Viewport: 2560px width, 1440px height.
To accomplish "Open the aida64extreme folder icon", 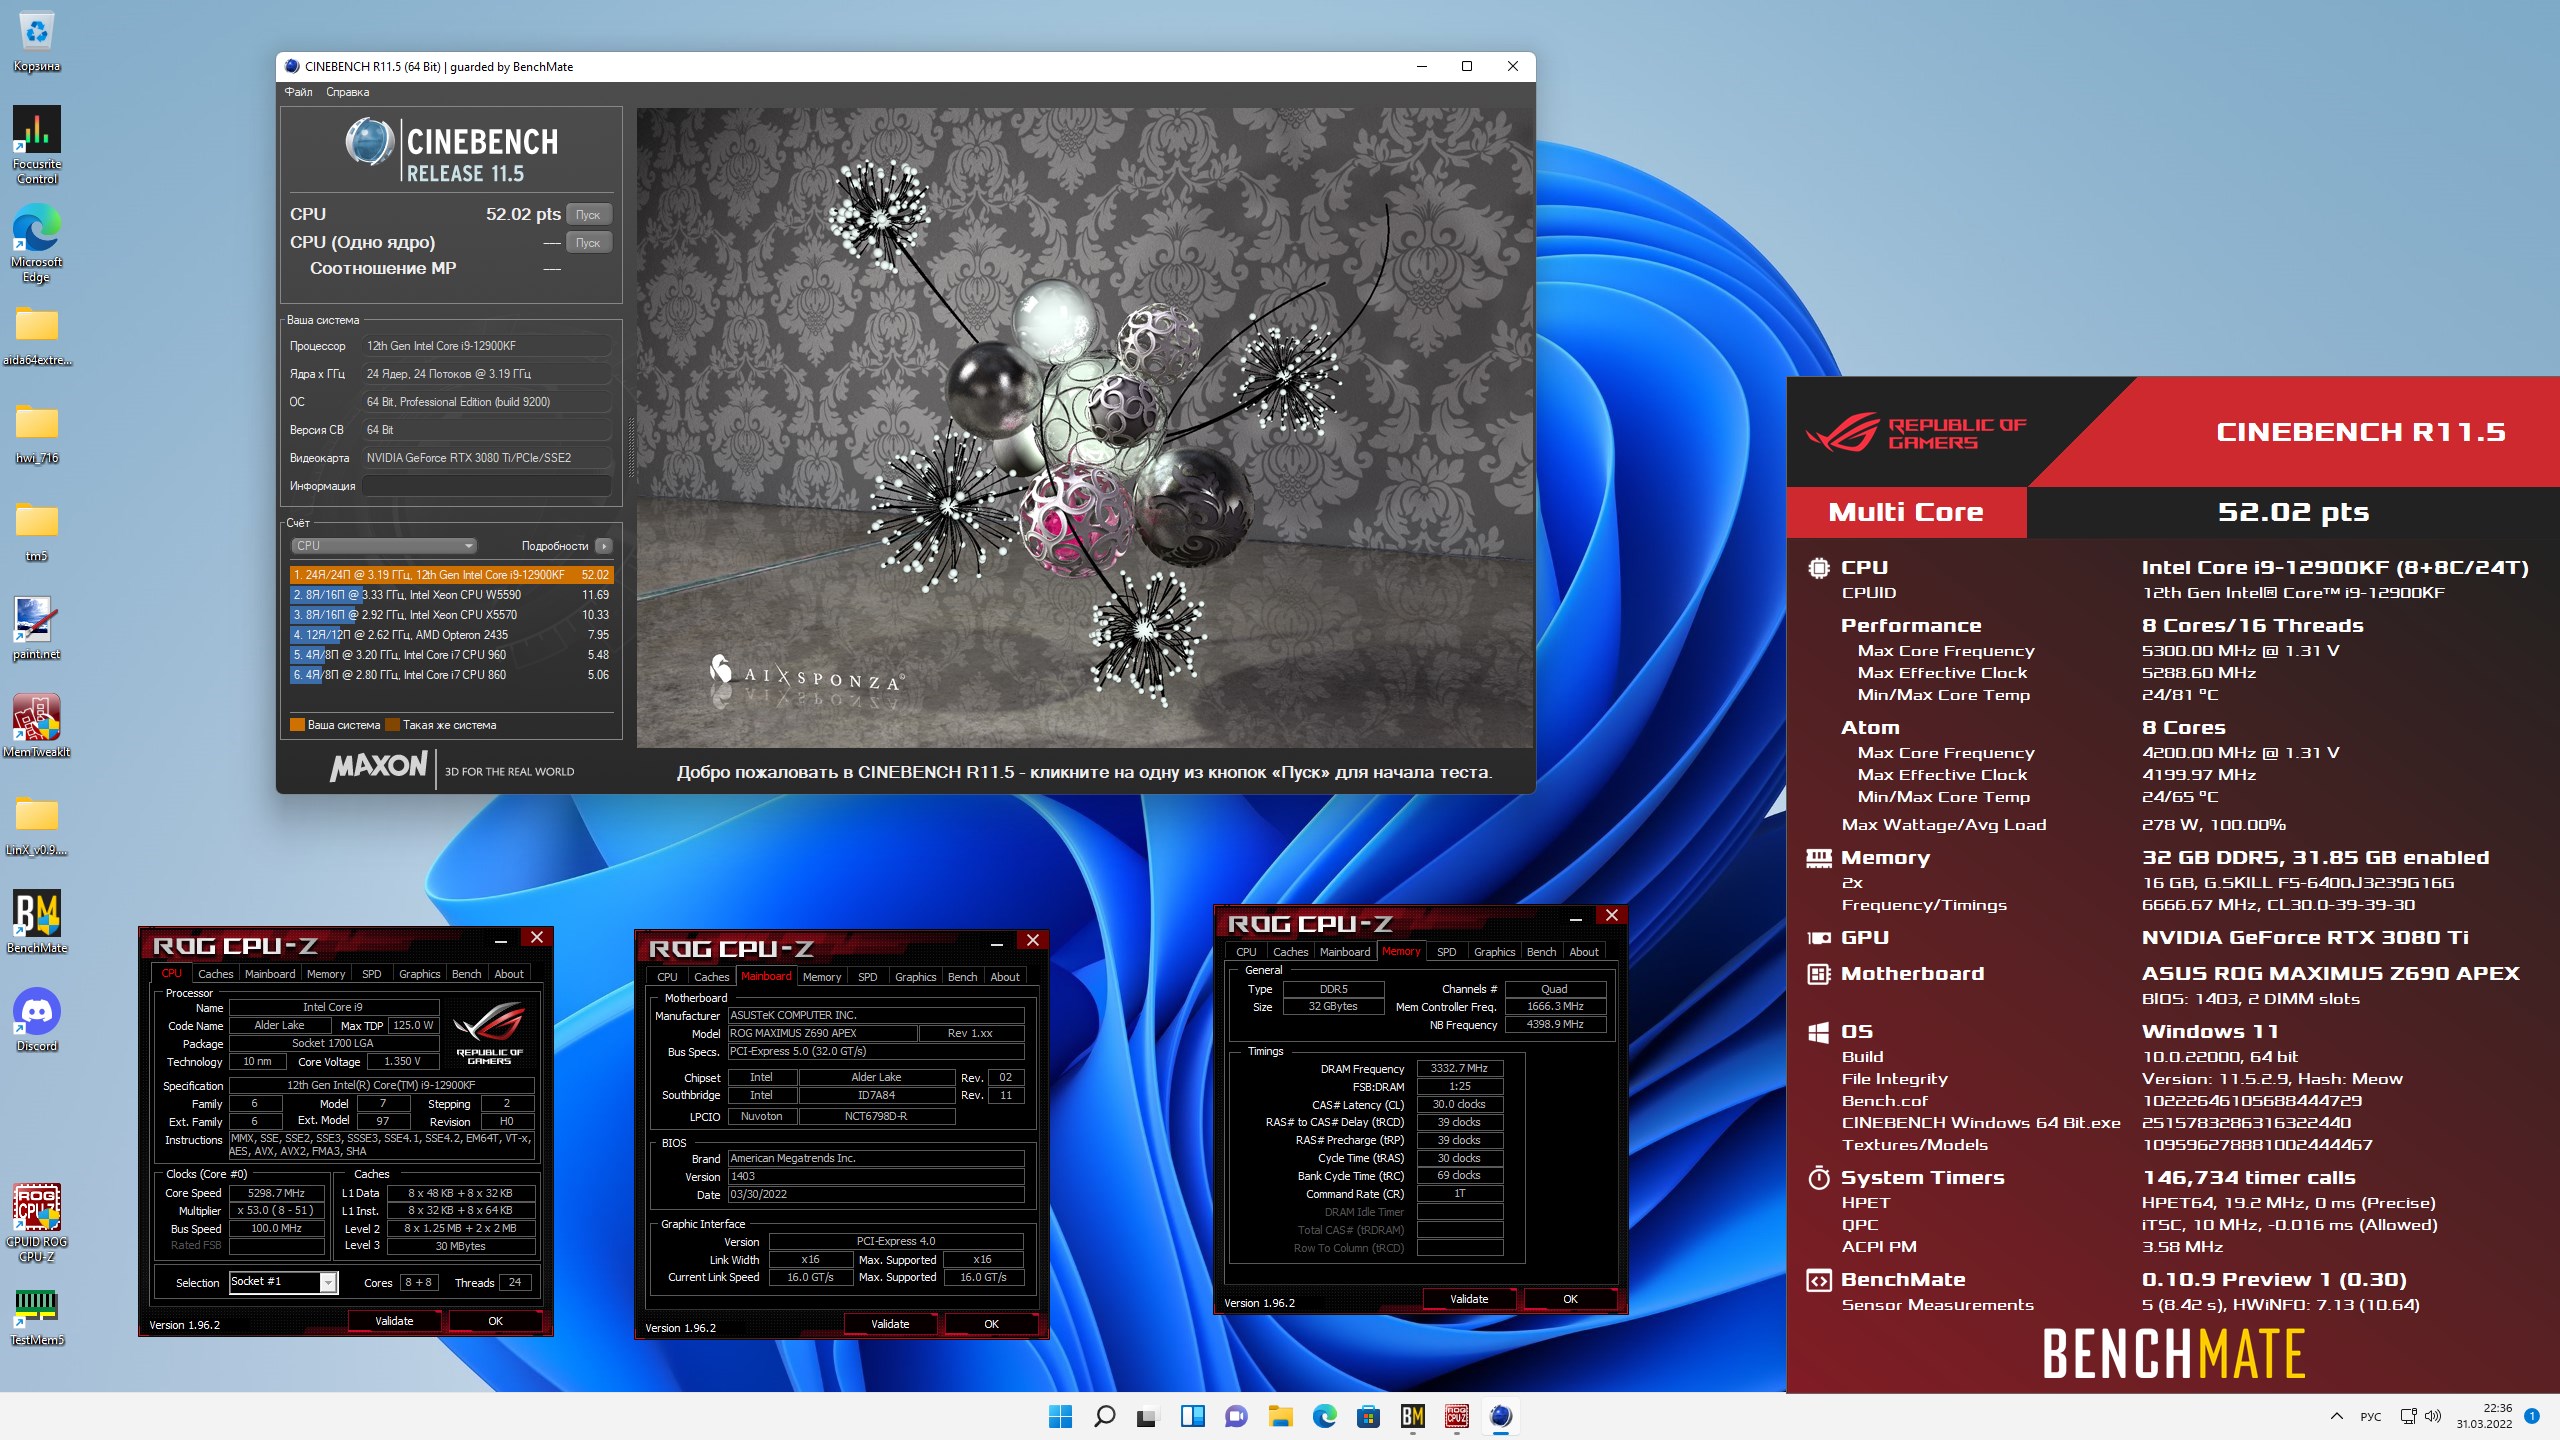I will (x=37, y=335).
